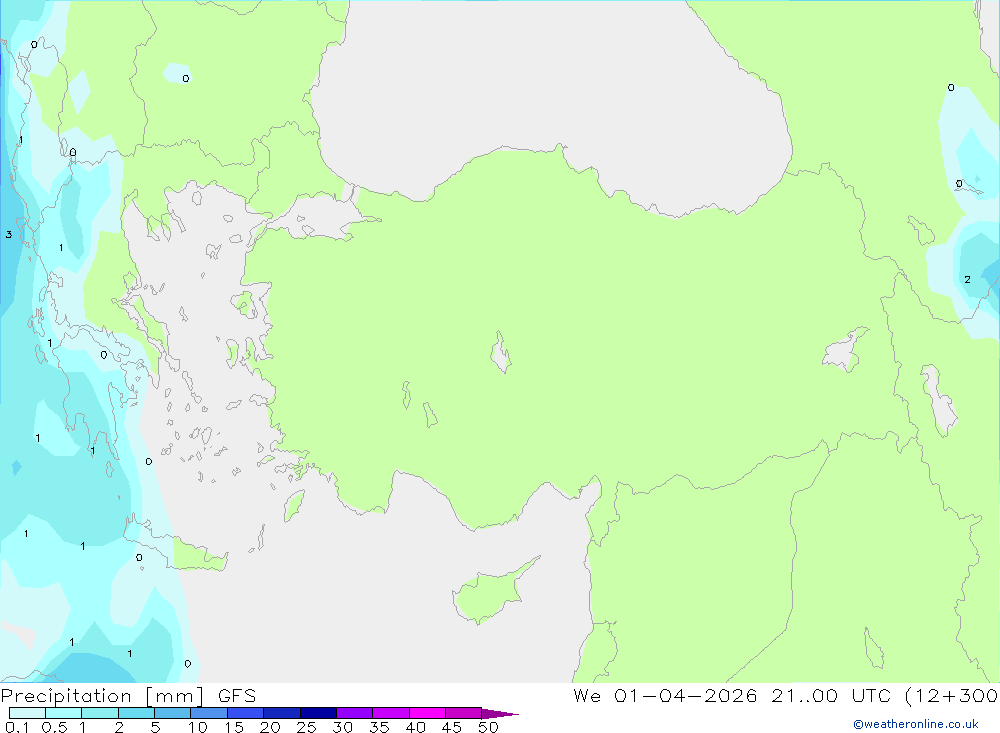Choose the magenta swatch between 40 and 45
1000x733 pixels.
click(427, 713)
